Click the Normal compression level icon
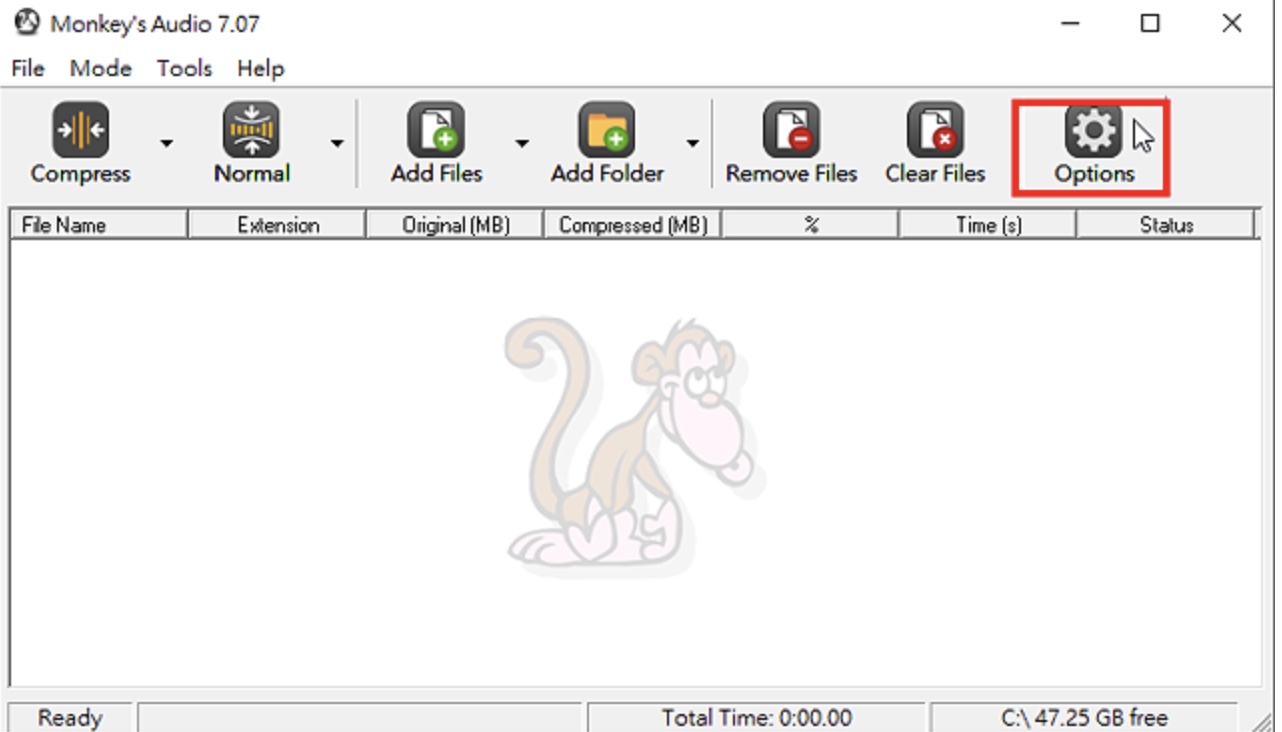Screen dimensions: 1282x732 [x=251, y=130]
